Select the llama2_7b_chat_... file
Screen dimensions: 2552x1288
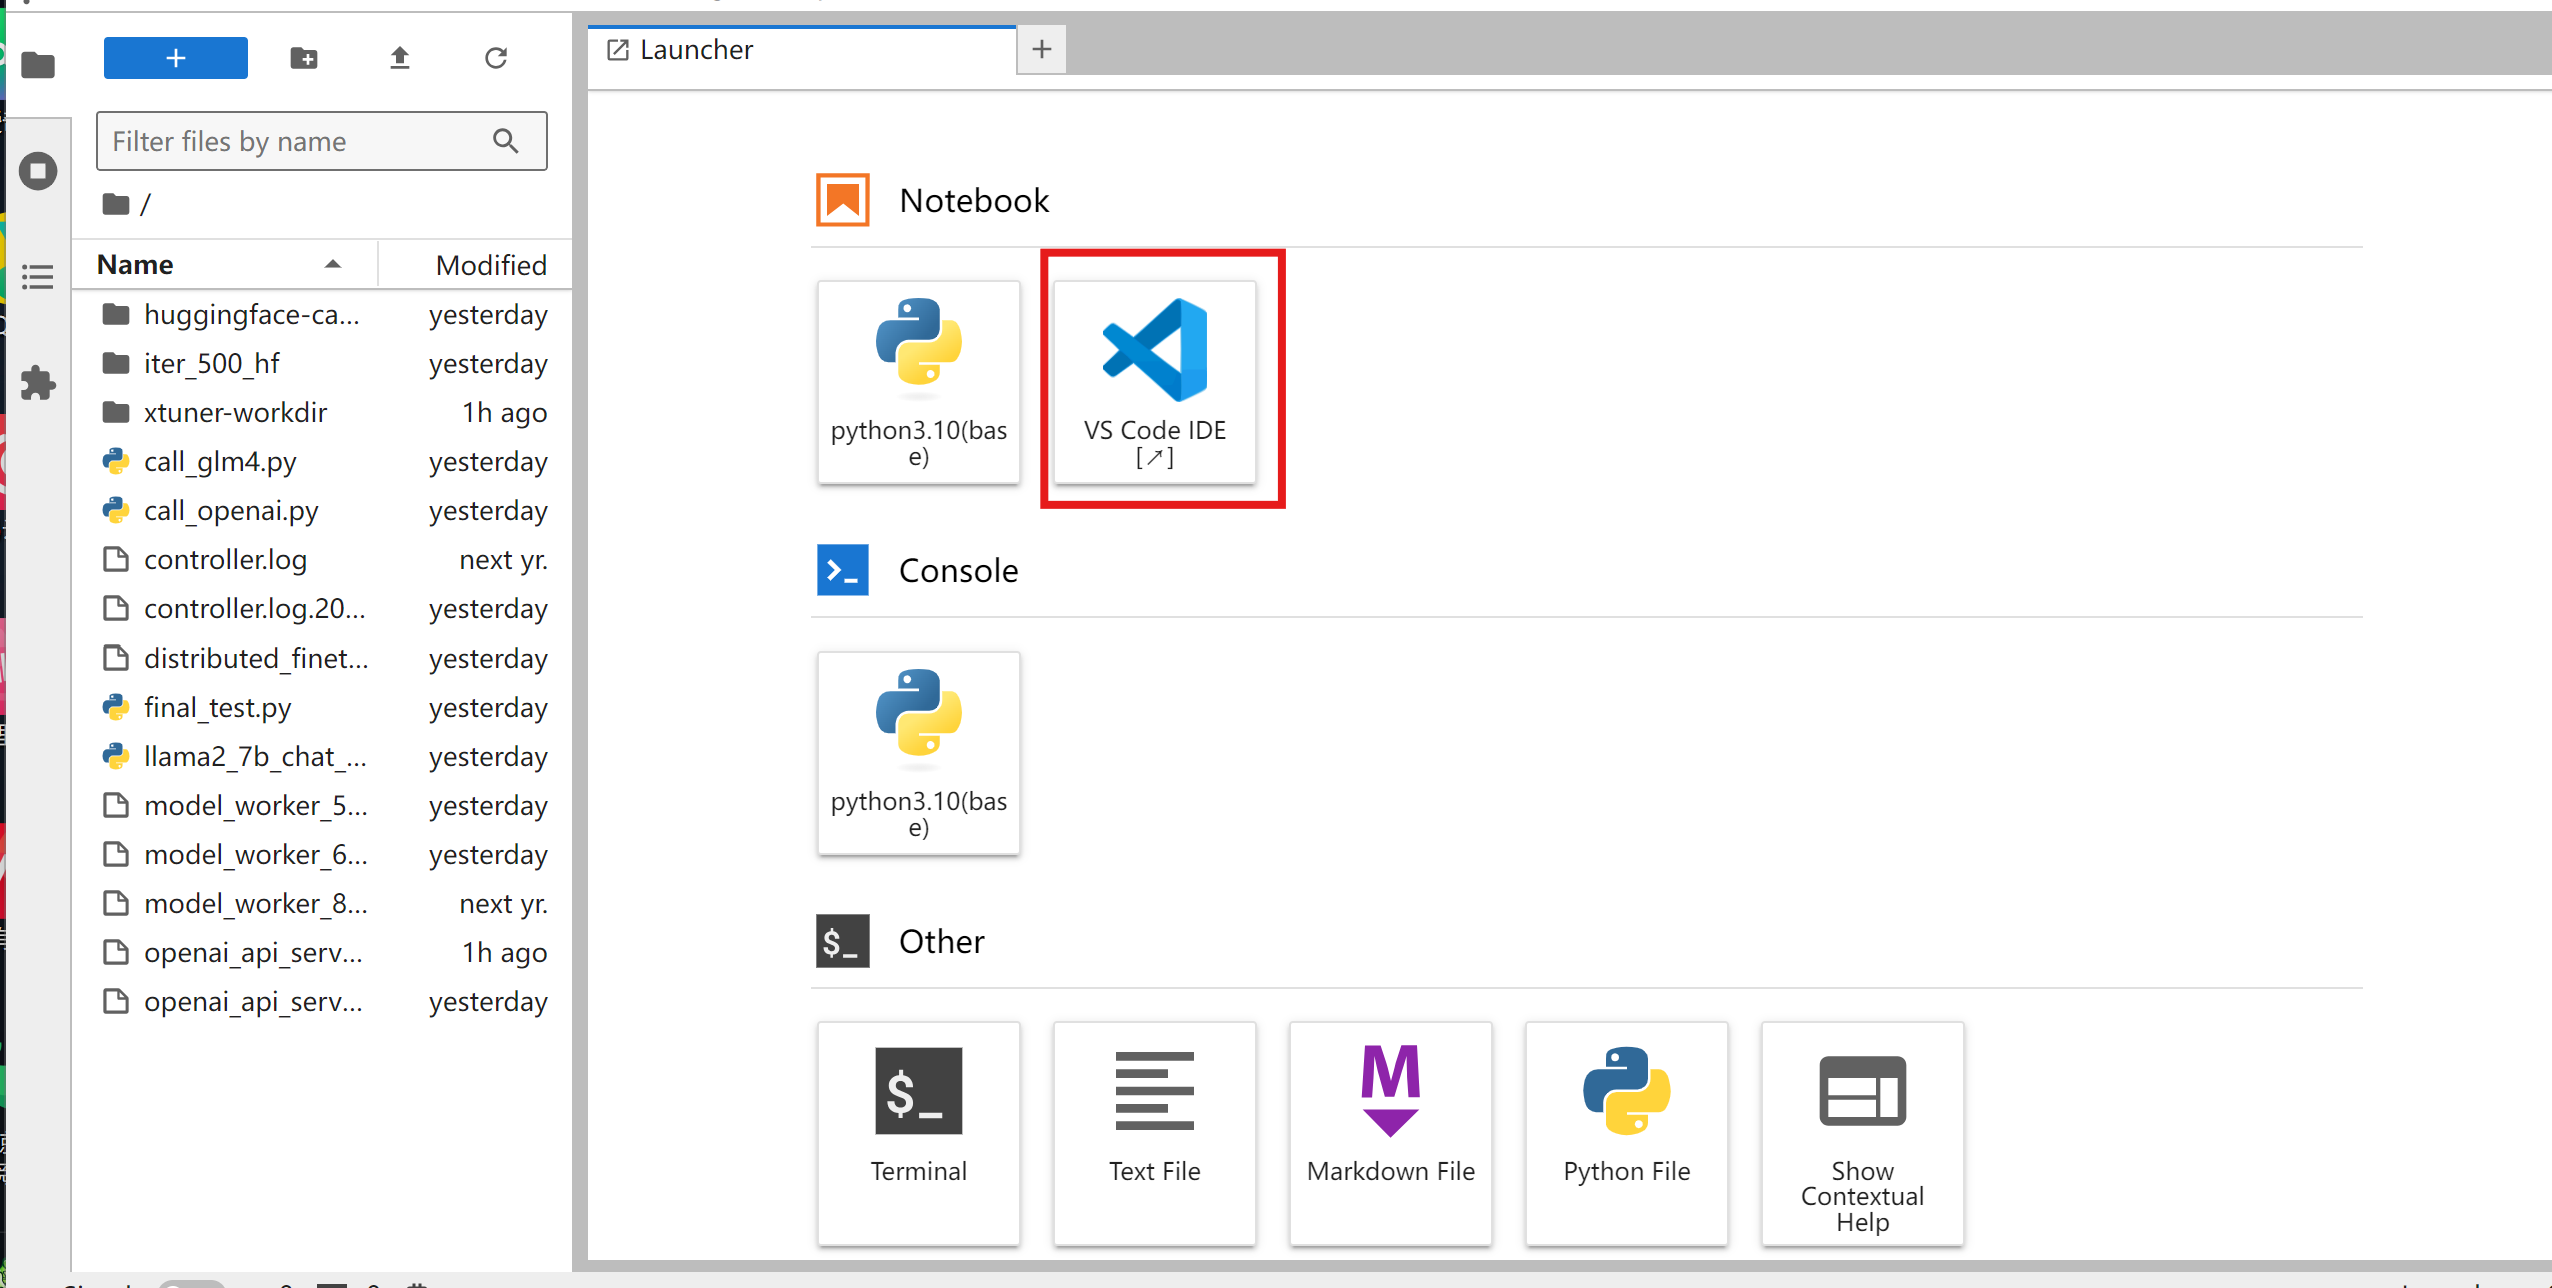point(324,757)
